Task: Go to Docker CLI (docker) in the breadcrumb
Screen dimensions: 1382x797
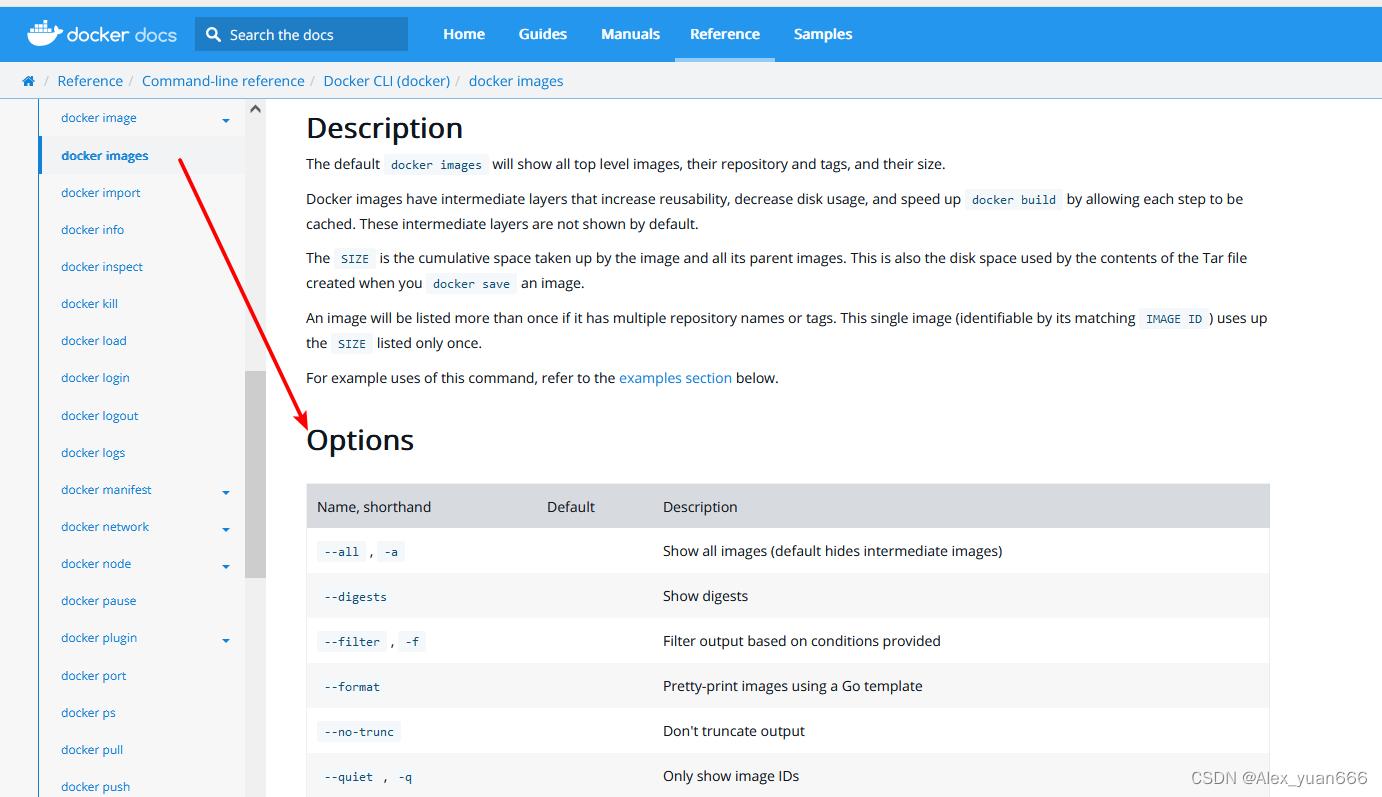Action: coord(387,81)
